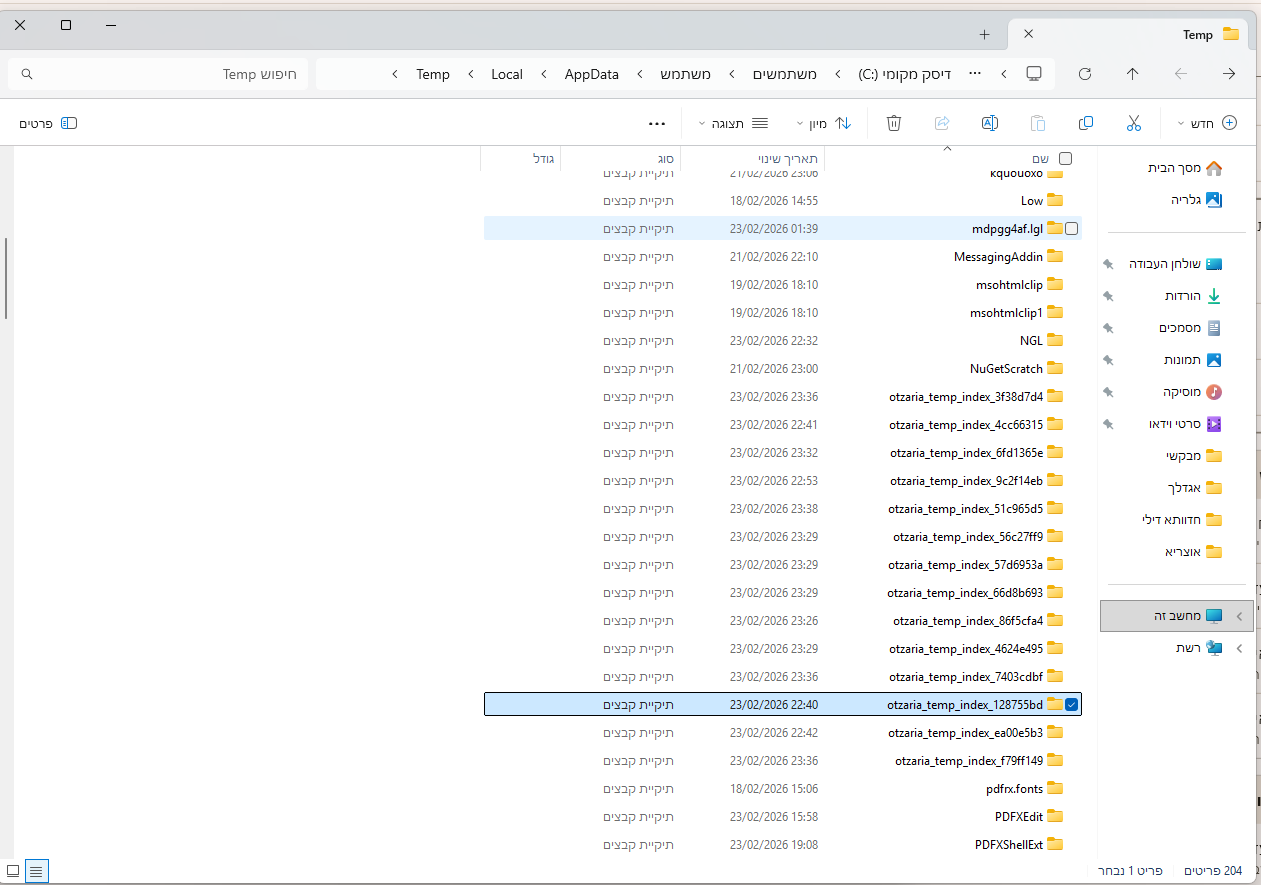Toggle the select-all checkbox in Name header
Screen dimensions: 1261x885
click(1065, 158)
